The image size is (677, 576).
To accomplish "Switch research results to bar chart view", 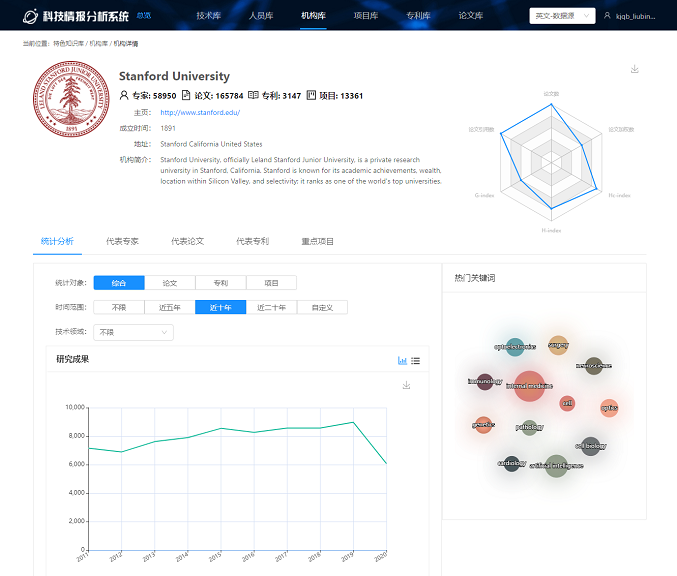I will [x=402, y=360].
